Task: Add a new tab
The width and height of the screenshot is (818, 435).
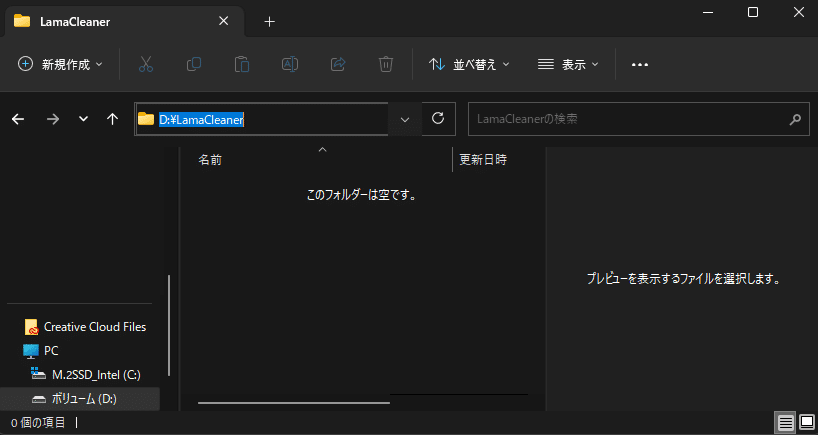Action: (269, 21)
